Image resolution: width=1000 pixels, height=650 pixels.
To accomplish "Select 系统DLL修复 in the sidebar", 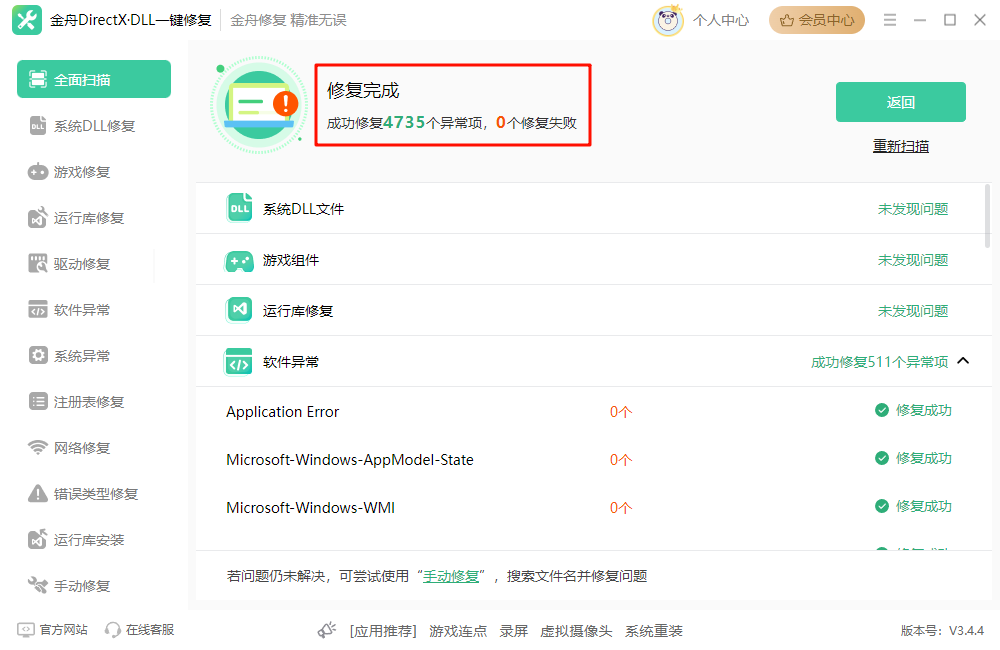I will click(80, 125).
